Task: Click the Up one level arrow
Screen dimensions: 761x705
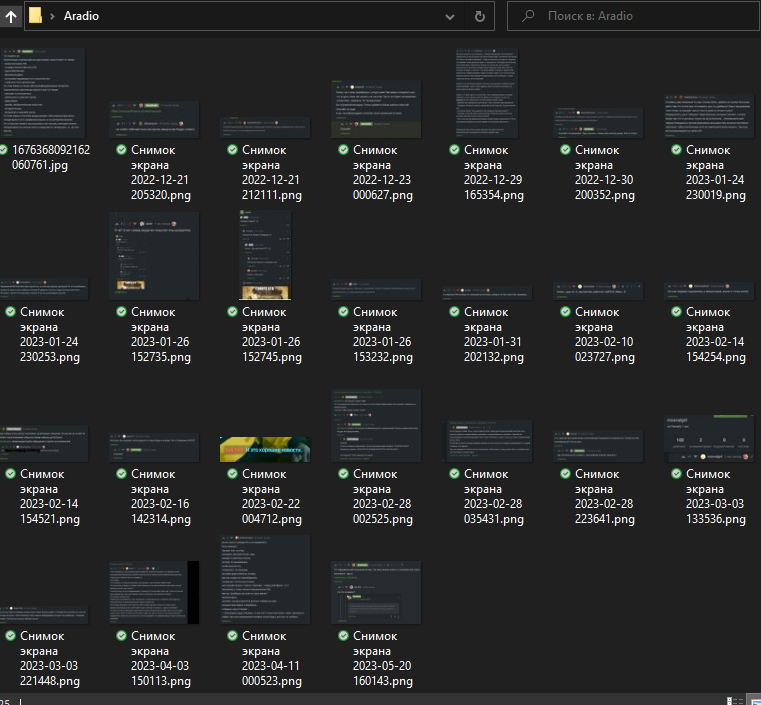Action: (x=10, y=16)
